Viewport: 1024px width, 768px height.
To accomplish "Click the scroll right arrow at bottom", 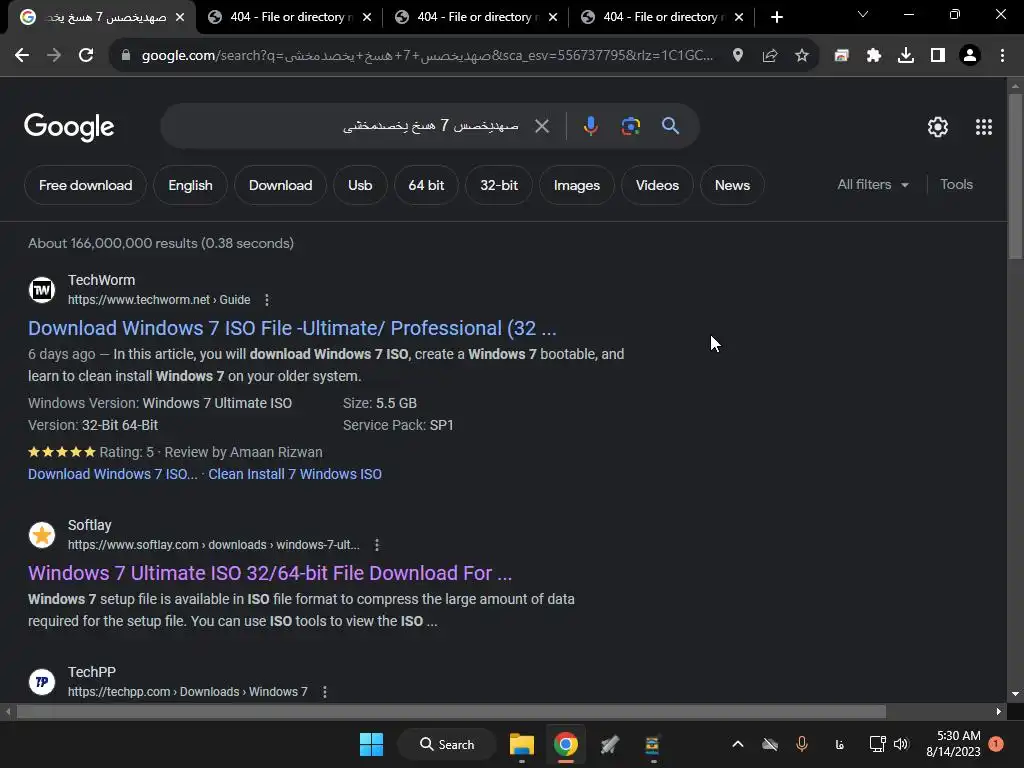I will point(999,711).
